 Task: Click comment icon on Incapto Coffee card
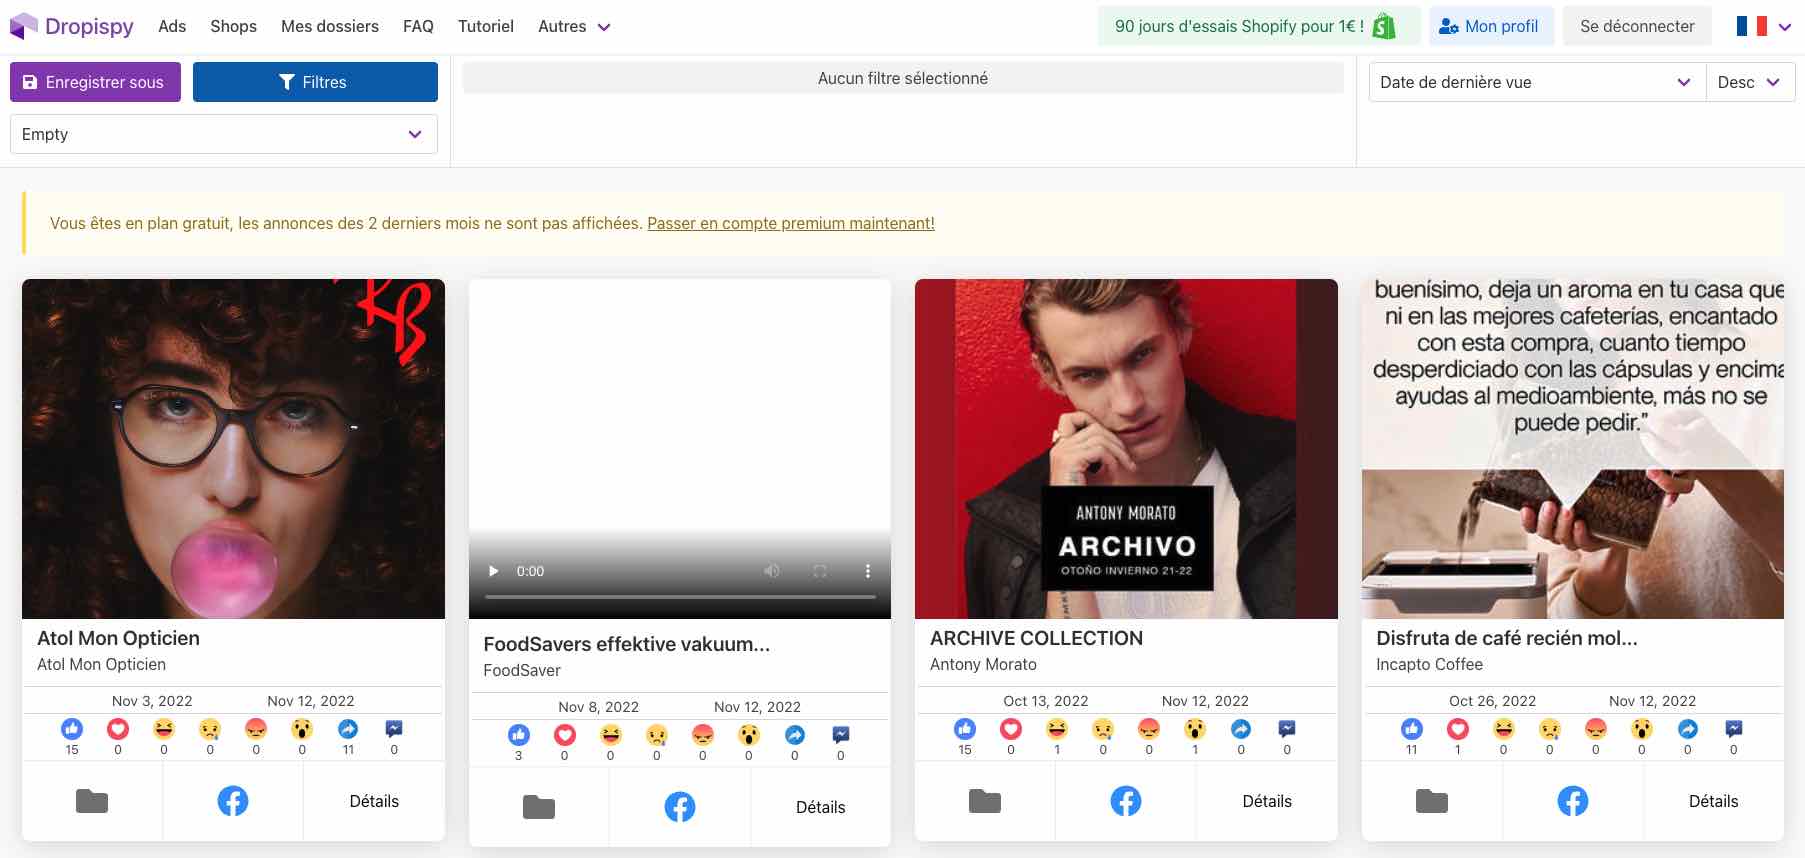click(1734, 729)
